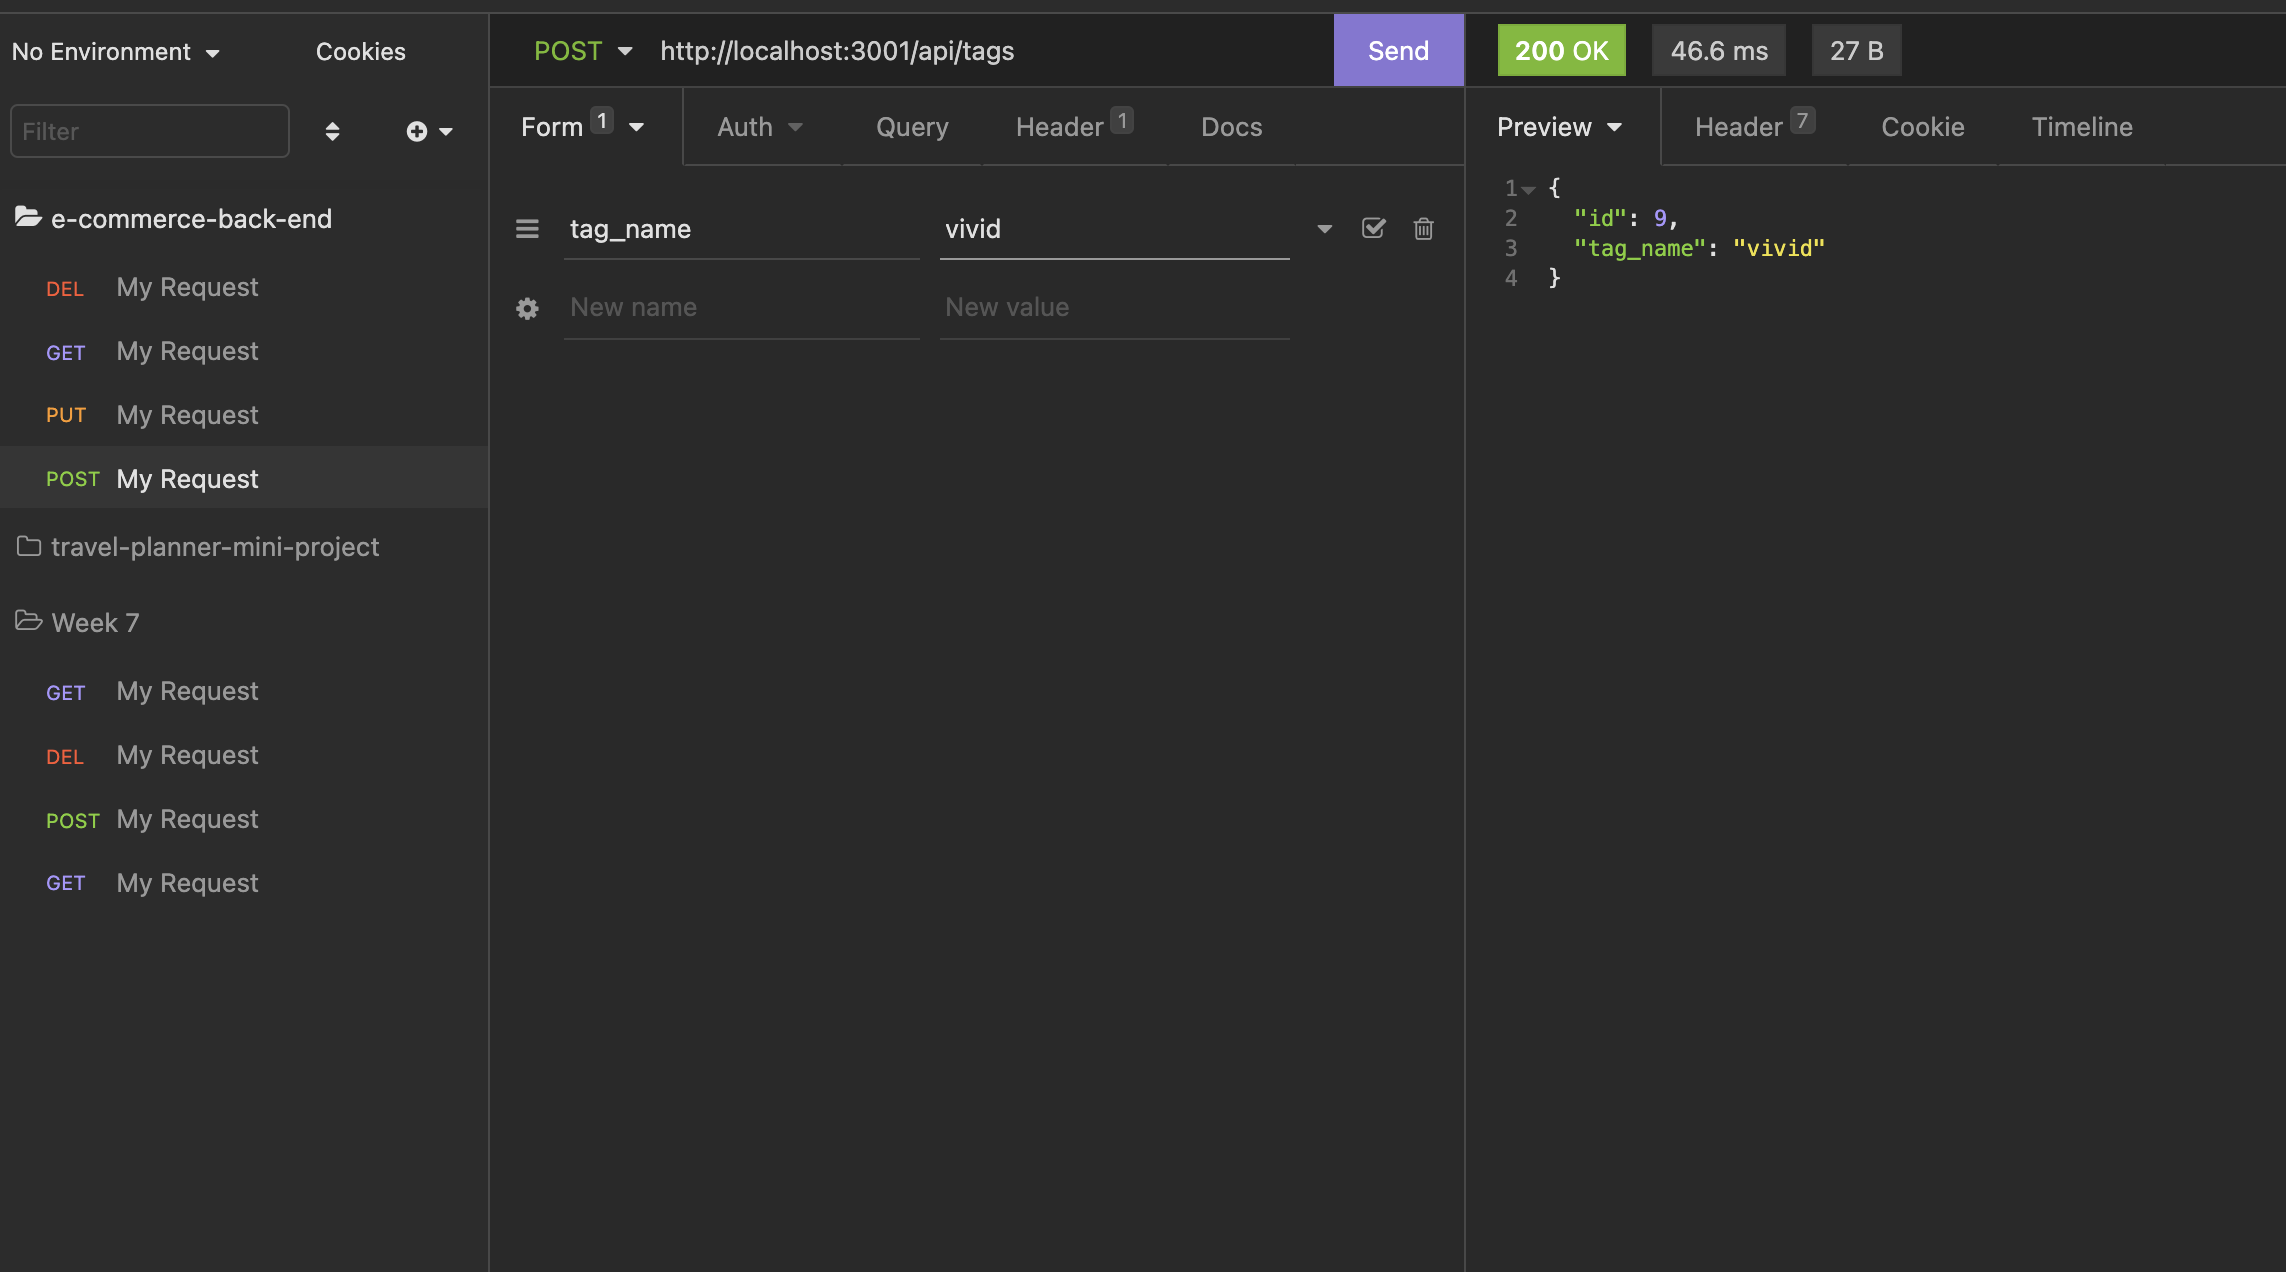Open the Preview mode dropdown
Viewport: 2286px width, 1272px height.
[1558, 127]
